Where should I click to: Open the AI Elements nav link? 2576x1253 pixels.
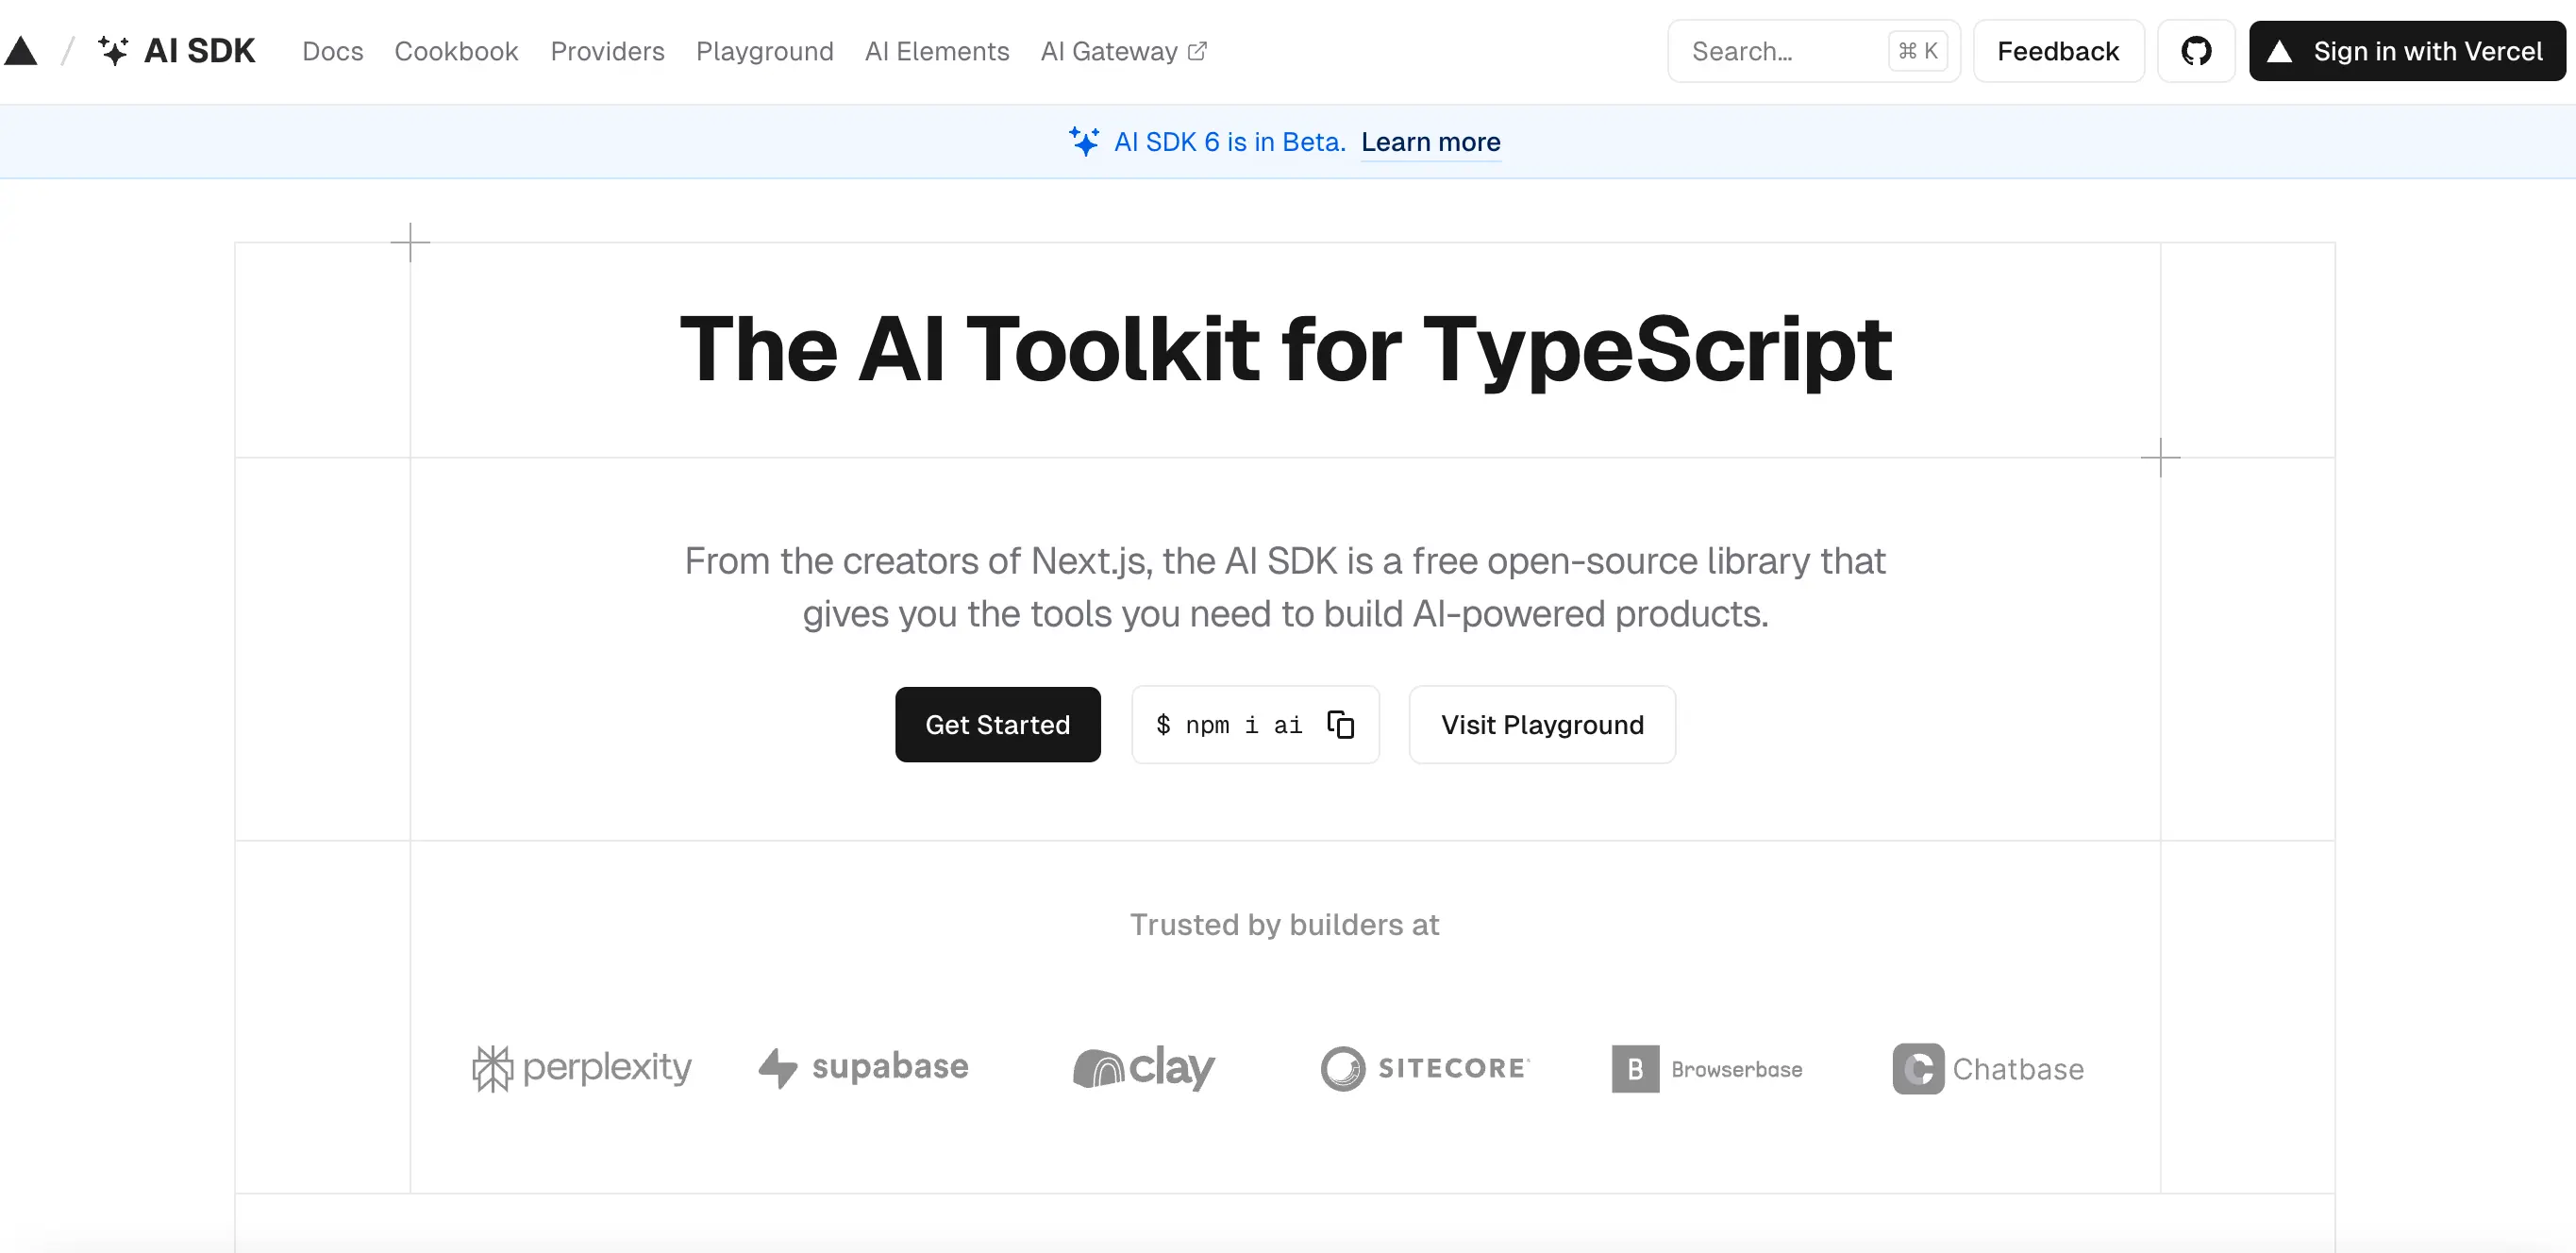click(936, 51)
